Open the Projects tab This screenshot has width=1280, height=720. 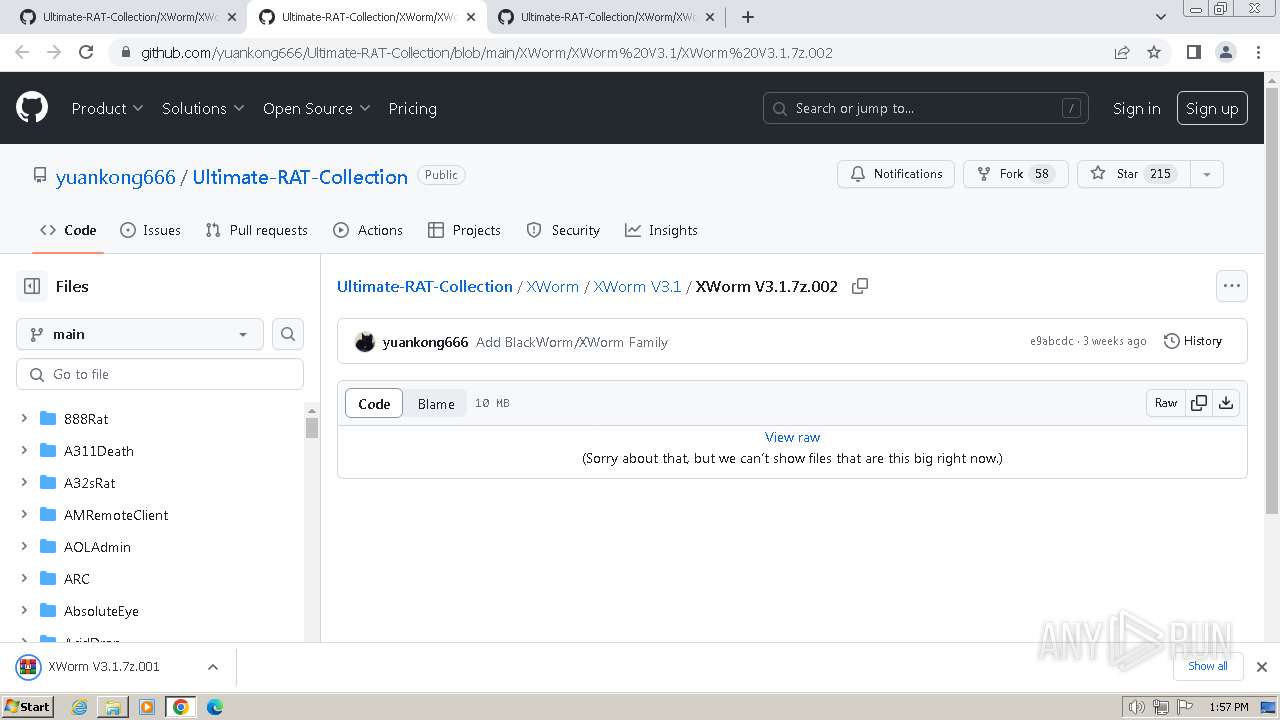click(x=464, y=230)
